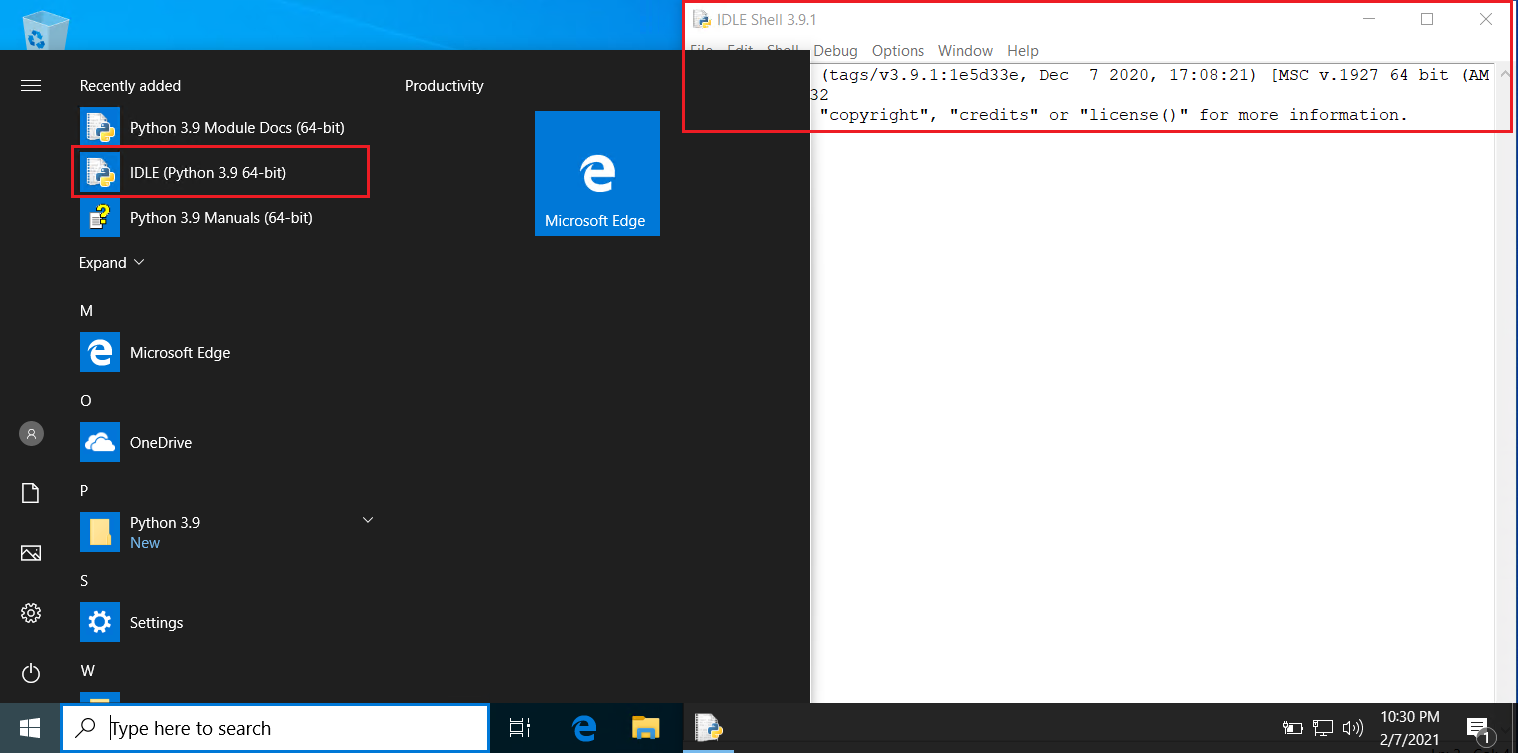This screenshot has width=1518, height=753.
Task: Open the Window menu in IDLE Shell
Action: pos(965,51)
